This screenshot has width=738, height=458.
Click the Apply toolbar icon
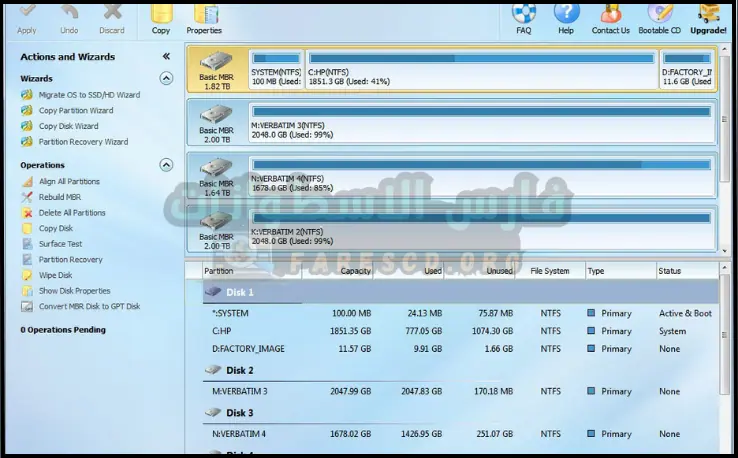point(28,13)
